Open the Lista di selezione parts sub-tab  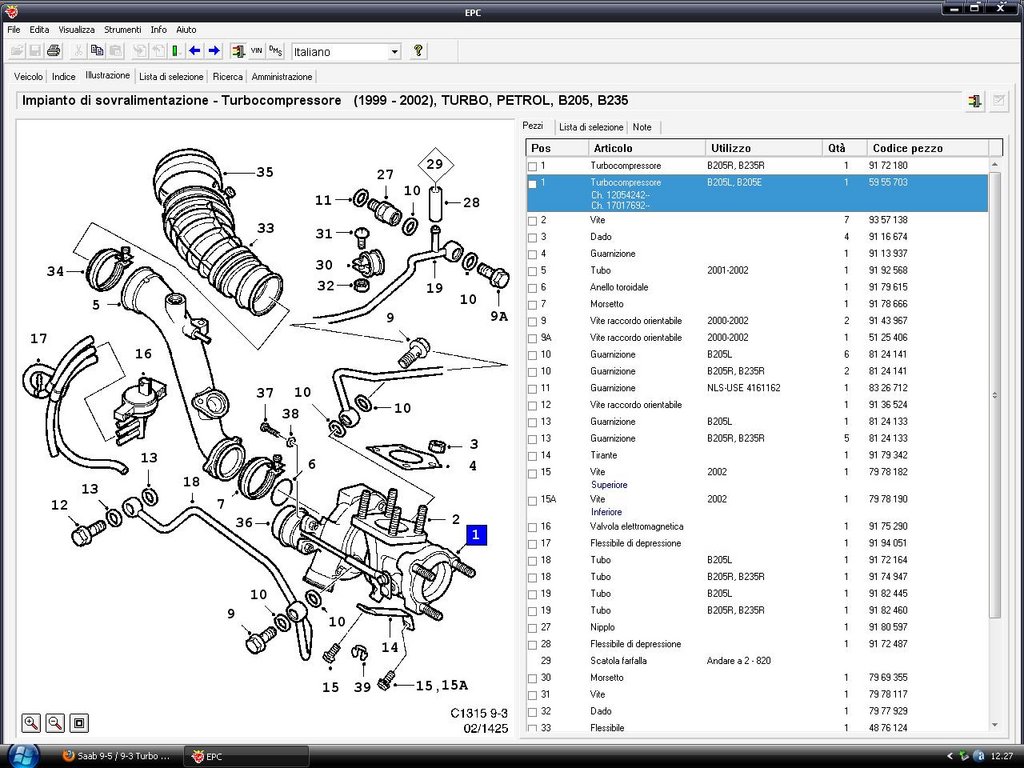(591, 127)
